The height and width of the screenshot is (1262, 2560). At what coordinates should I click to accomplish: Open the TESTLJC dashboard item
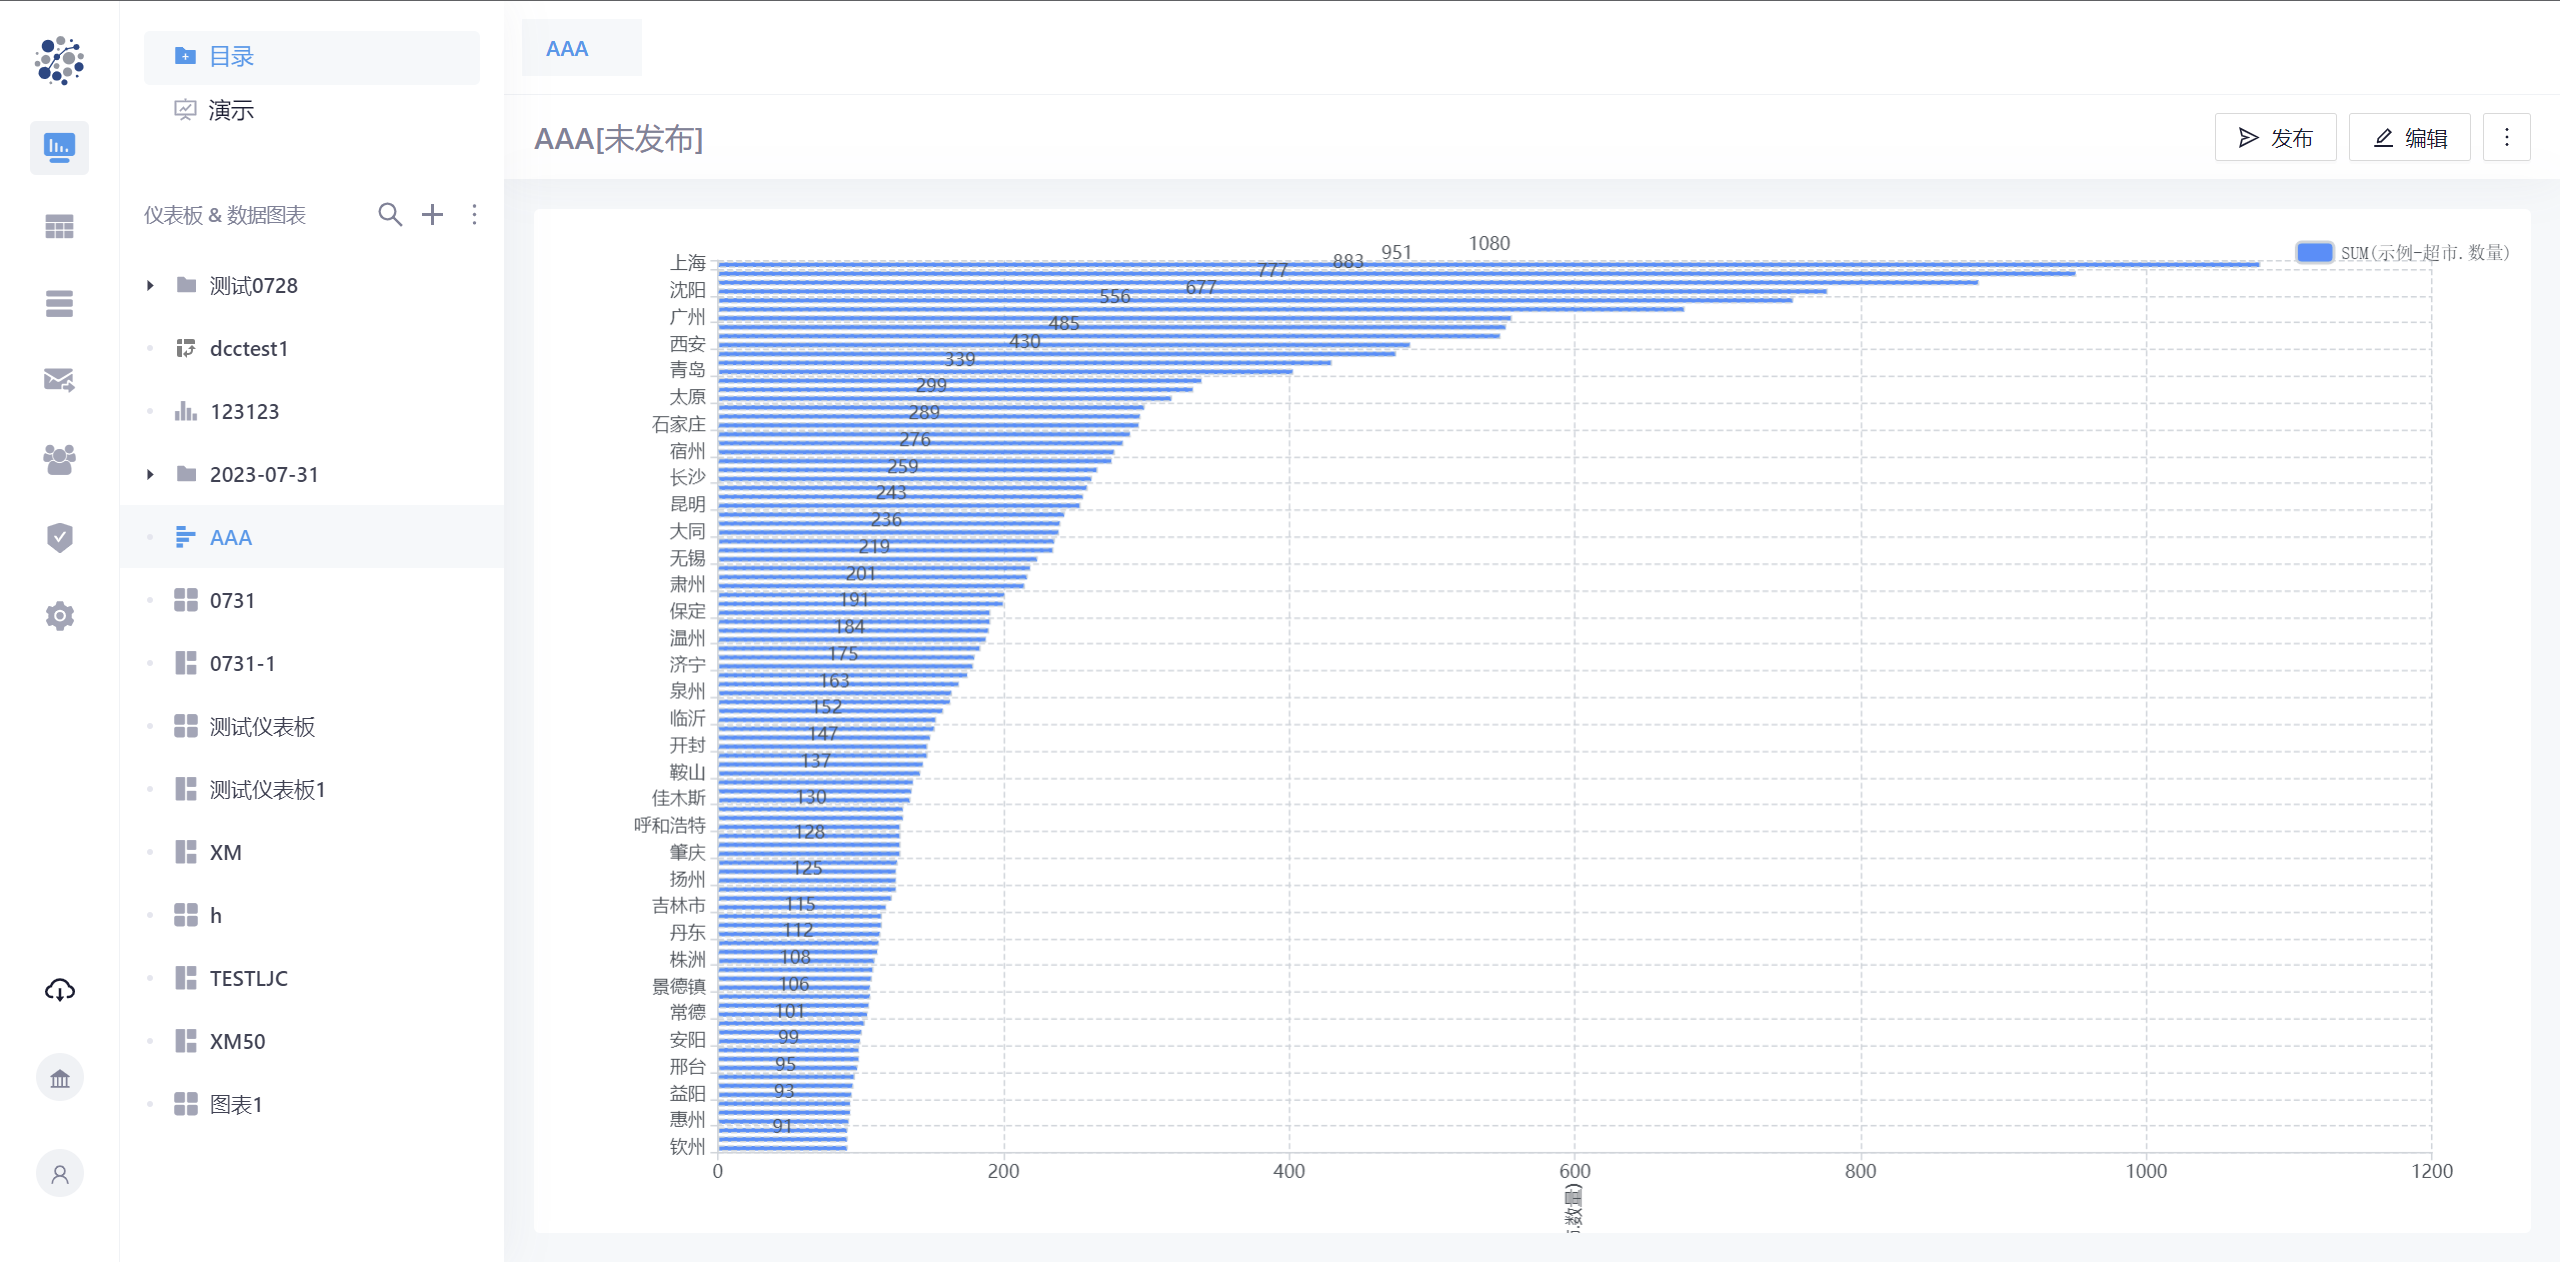tap(312, 978)
